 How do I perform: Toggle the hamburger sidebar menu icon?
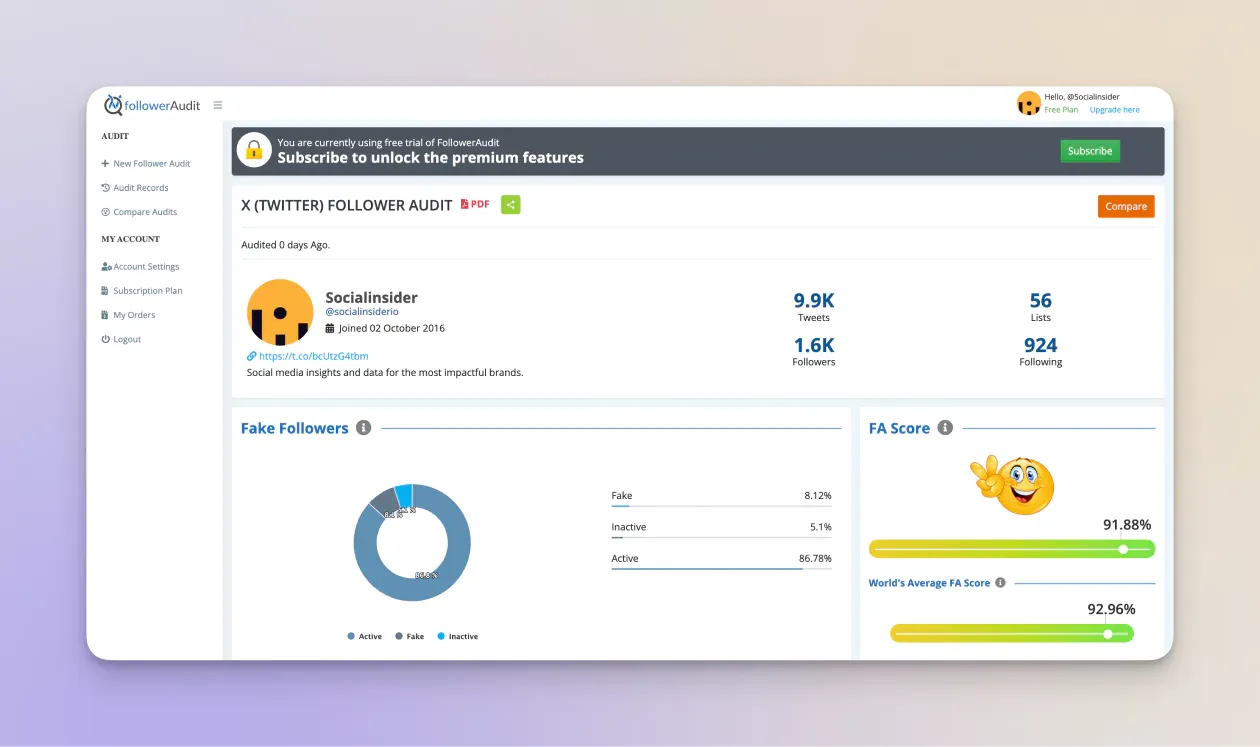(218, 105)
